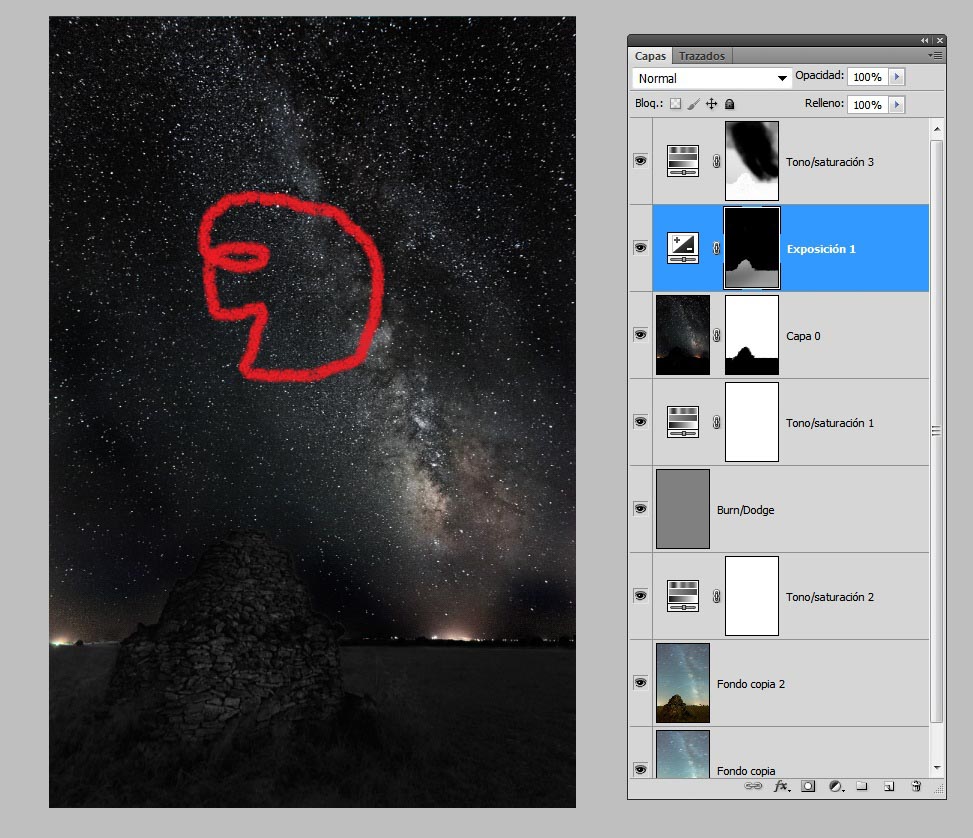
Task: Lock image pixels with brush icon
Action: [693, 103]
